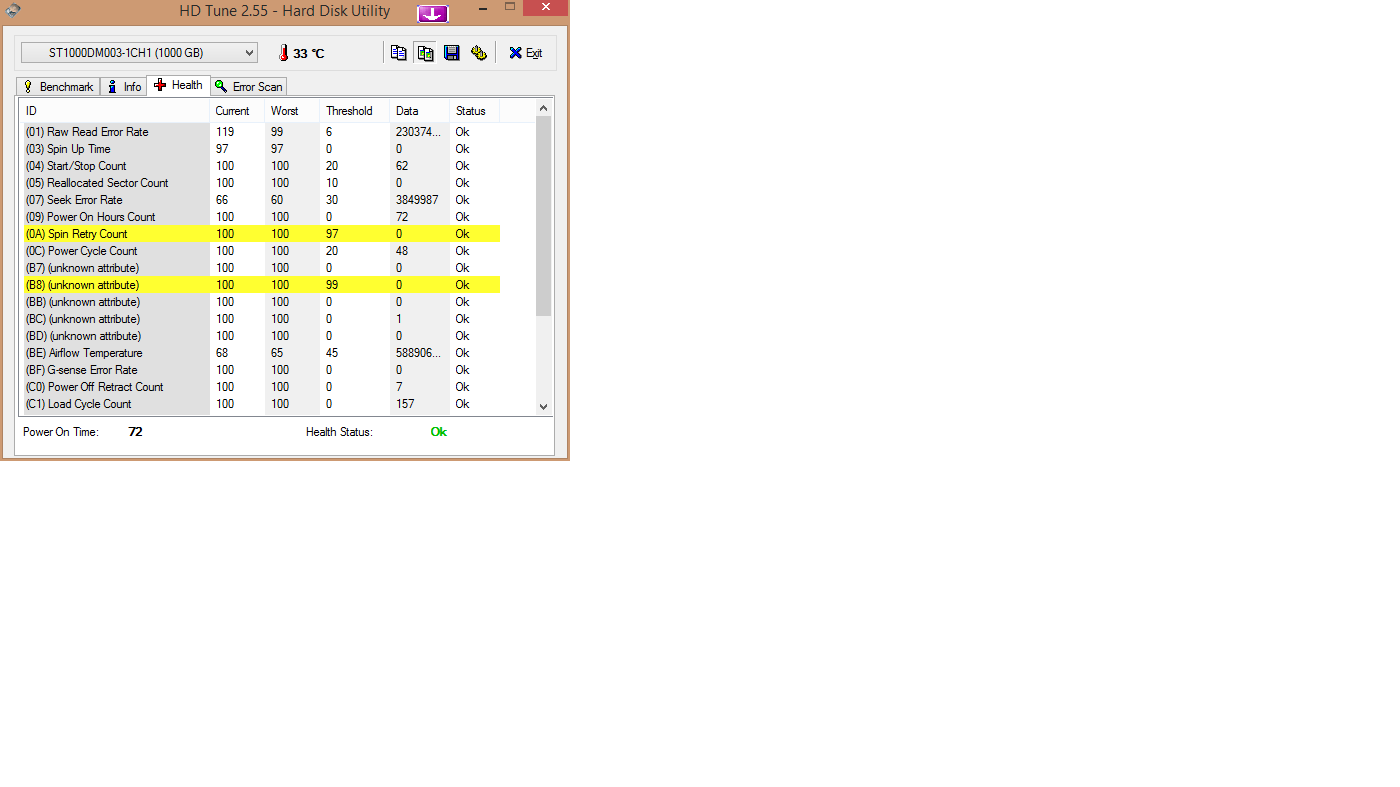Screen dimensions: 1400x787
Task: Click the scrollbar up arrow
Action: (x=544, y=108)
